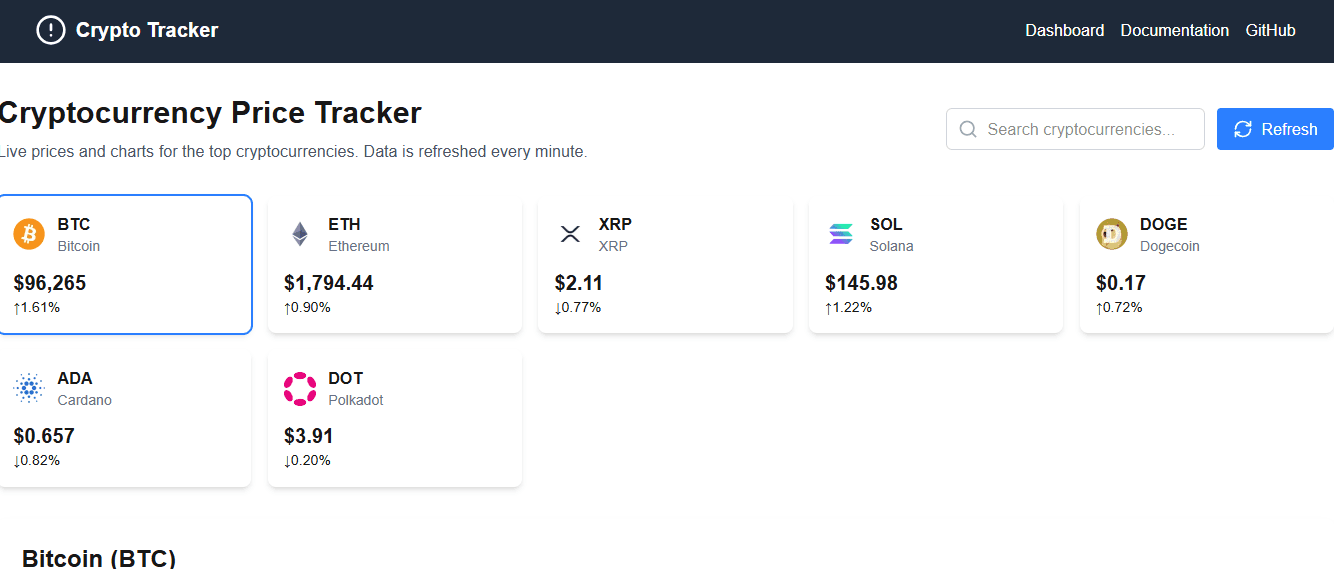Image resolution: width=1334 pixels, height=569 pixels.
Task: Open the Documentation nav link
Action: [x=1175, y=30]
